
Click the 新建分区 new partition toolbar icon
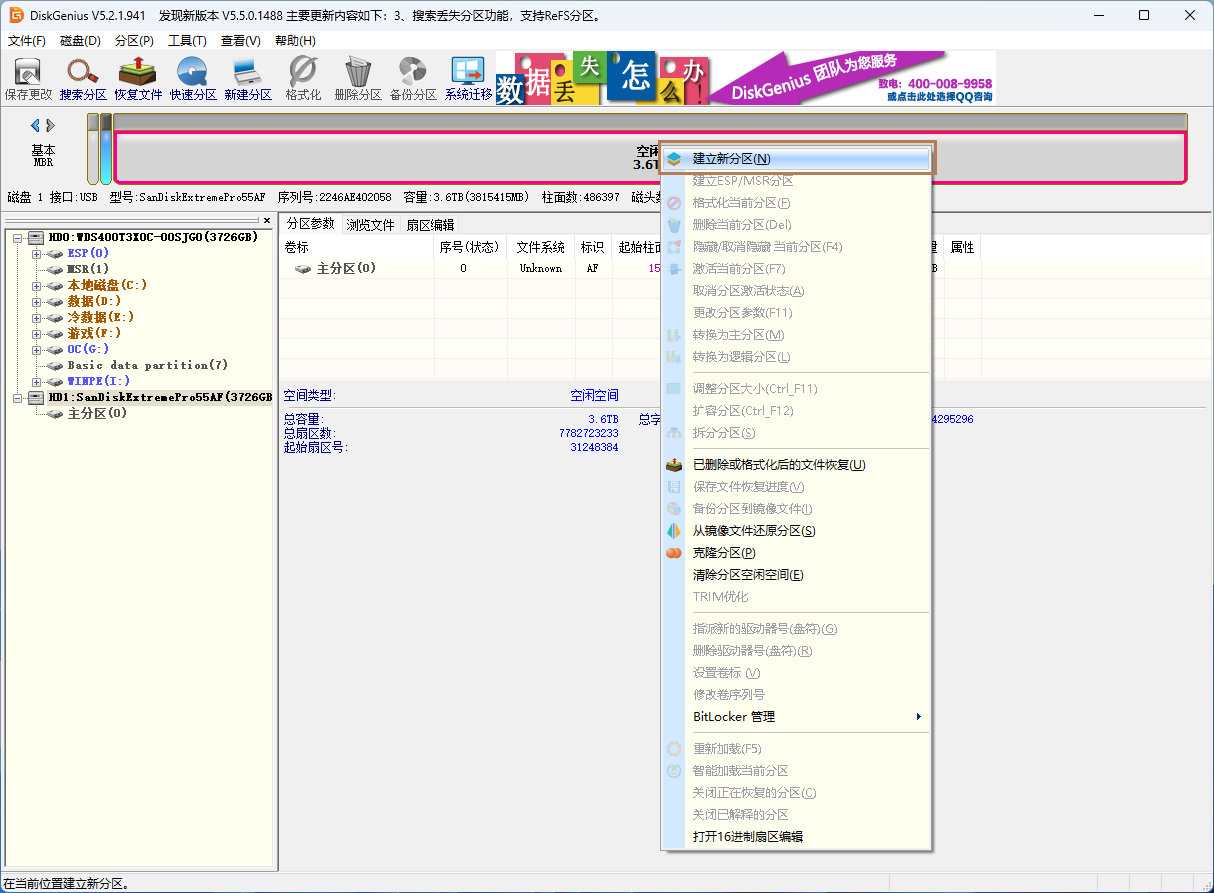pyautogui.click(x=248, y=79)
